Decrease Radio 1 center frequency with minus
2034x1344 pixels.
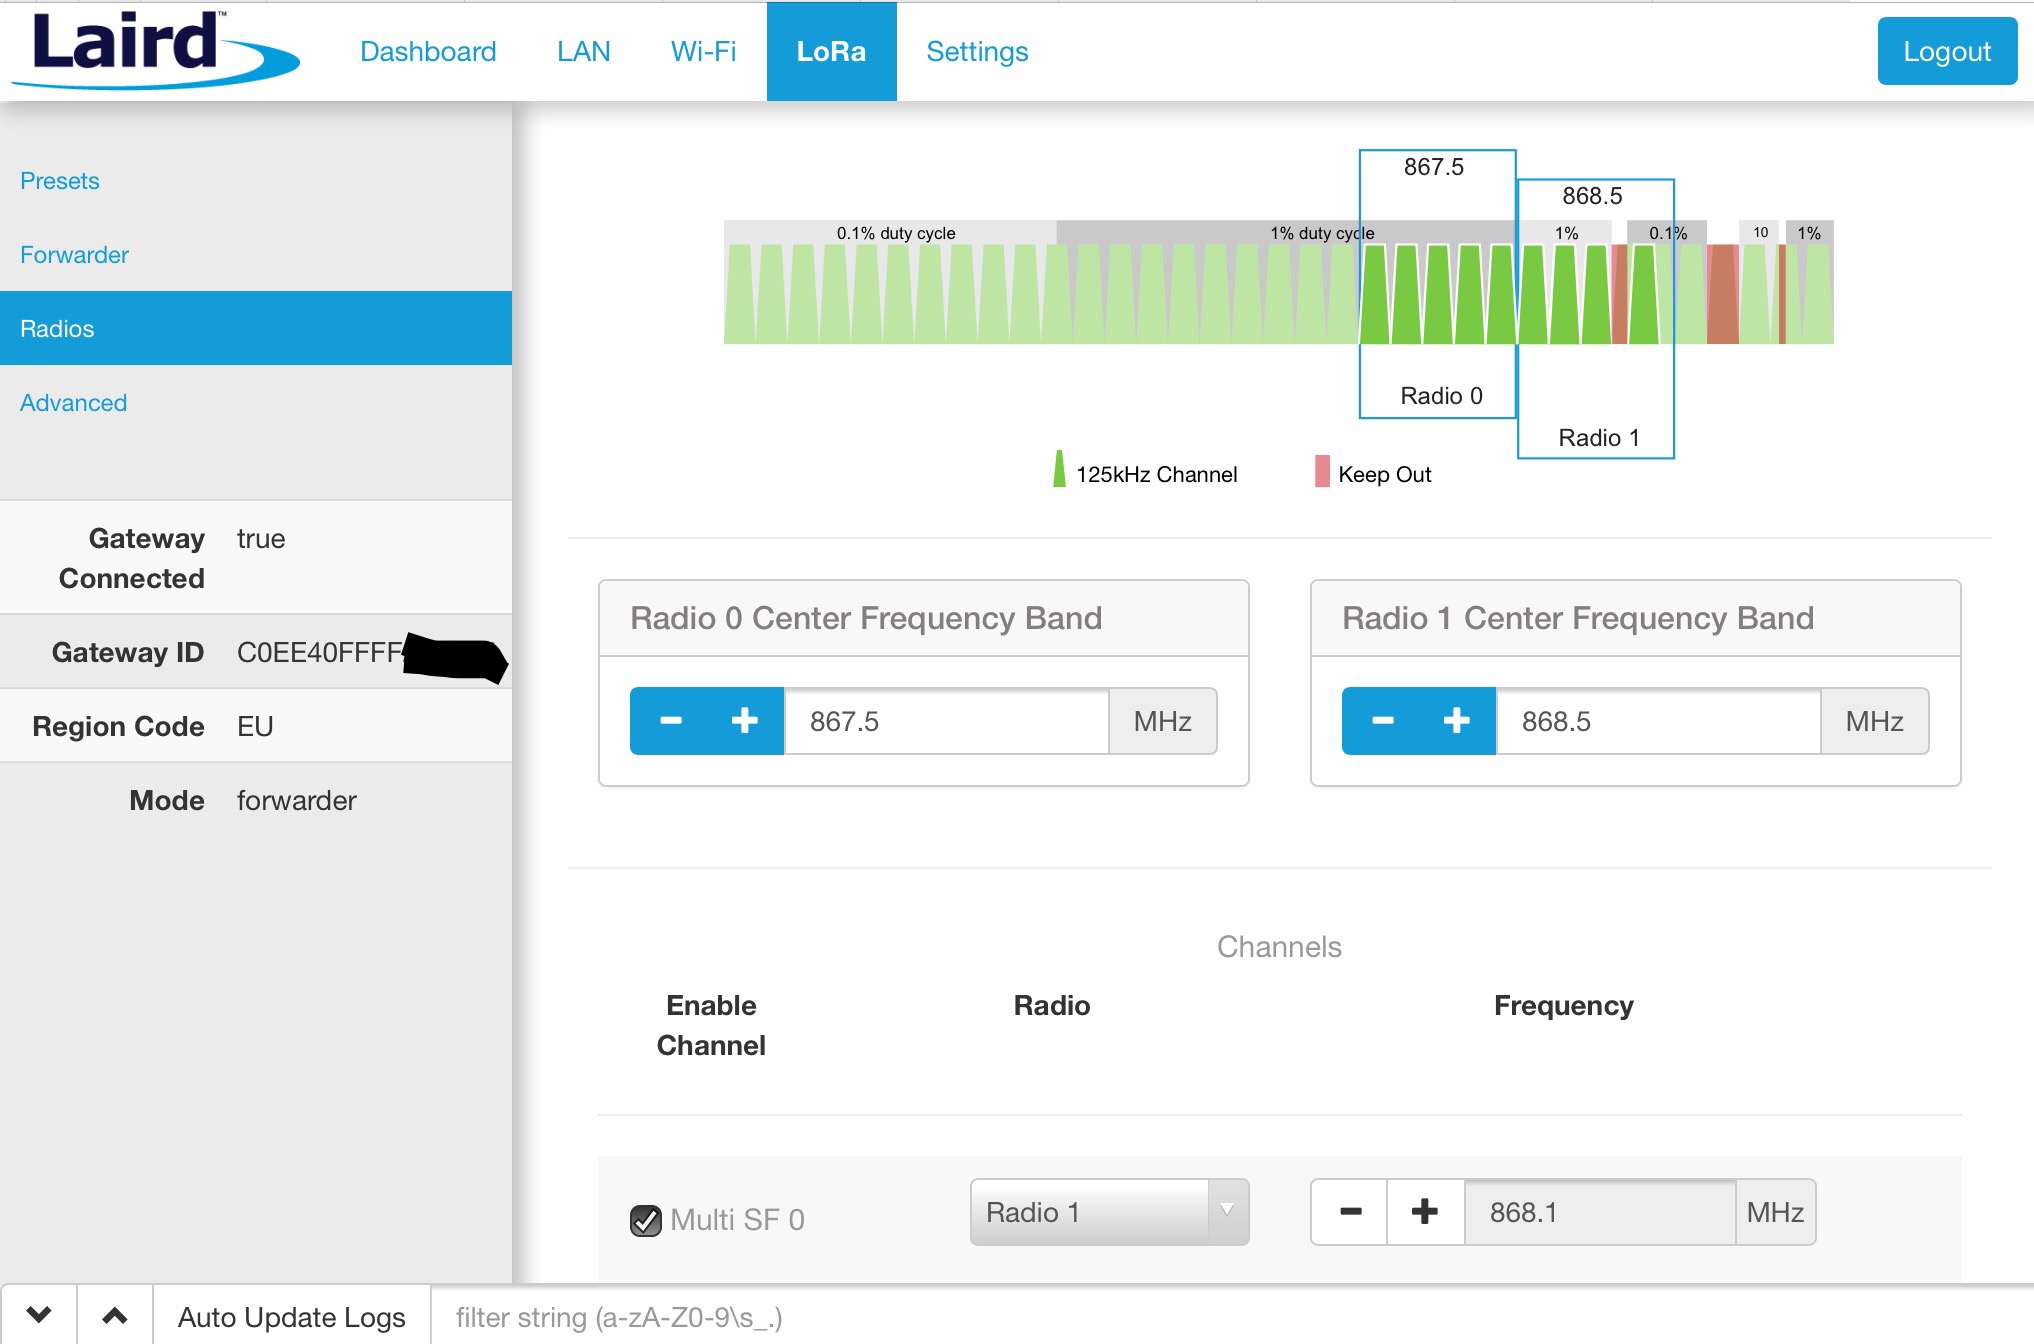coord(1382,721)
